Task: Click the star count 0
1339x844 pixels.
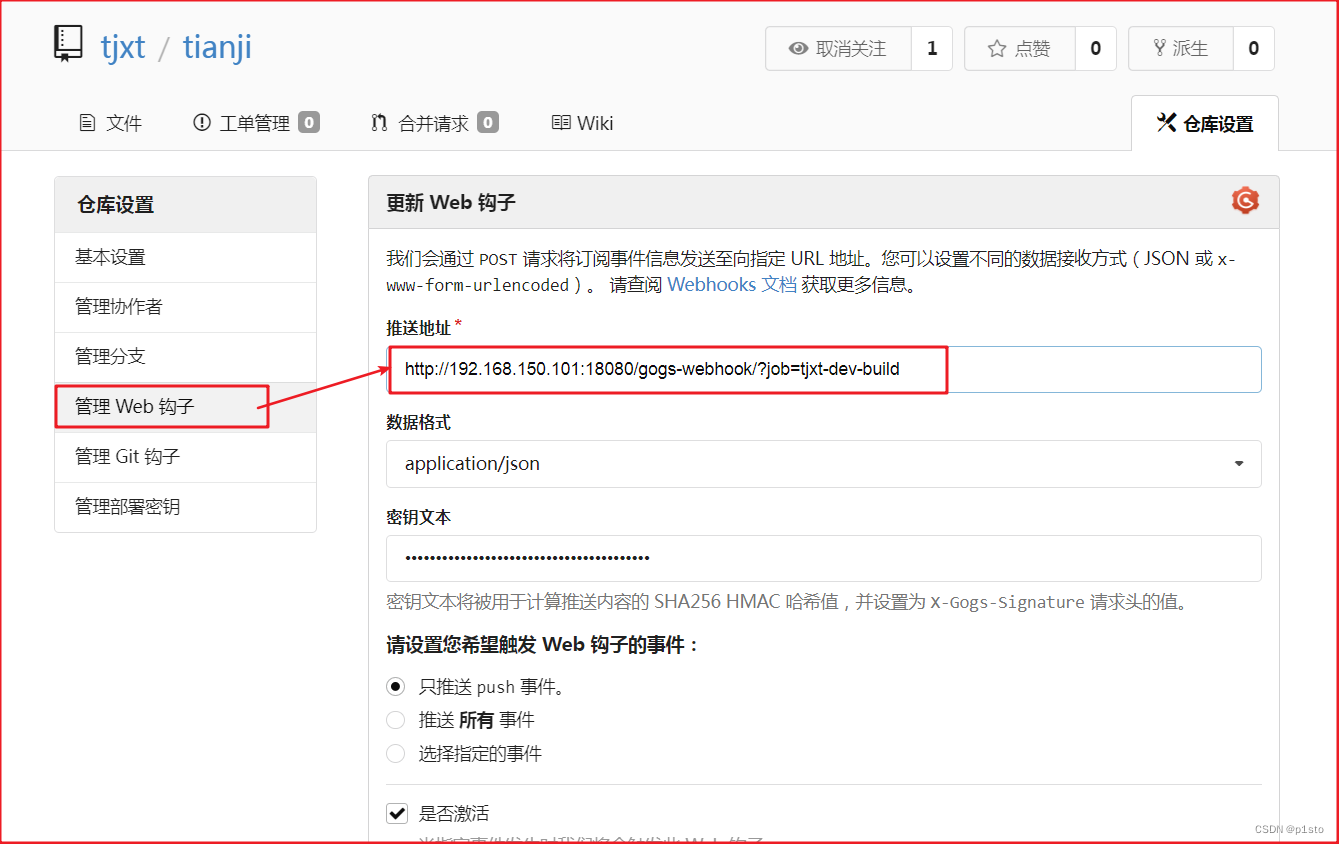Action: pyautogui.click(x=1095, y=48)
